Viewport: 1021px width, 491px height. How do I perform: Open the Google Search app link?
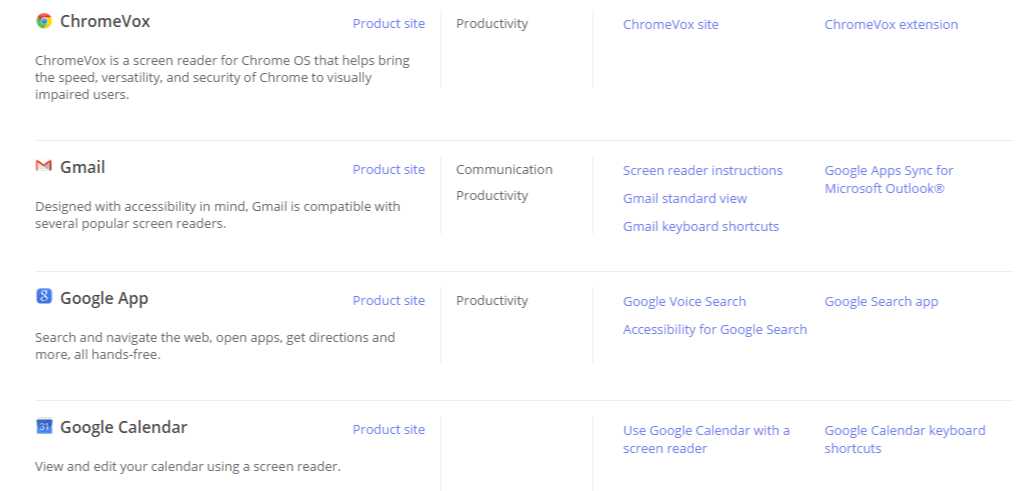pyautogui.click(x=881, y=302)
